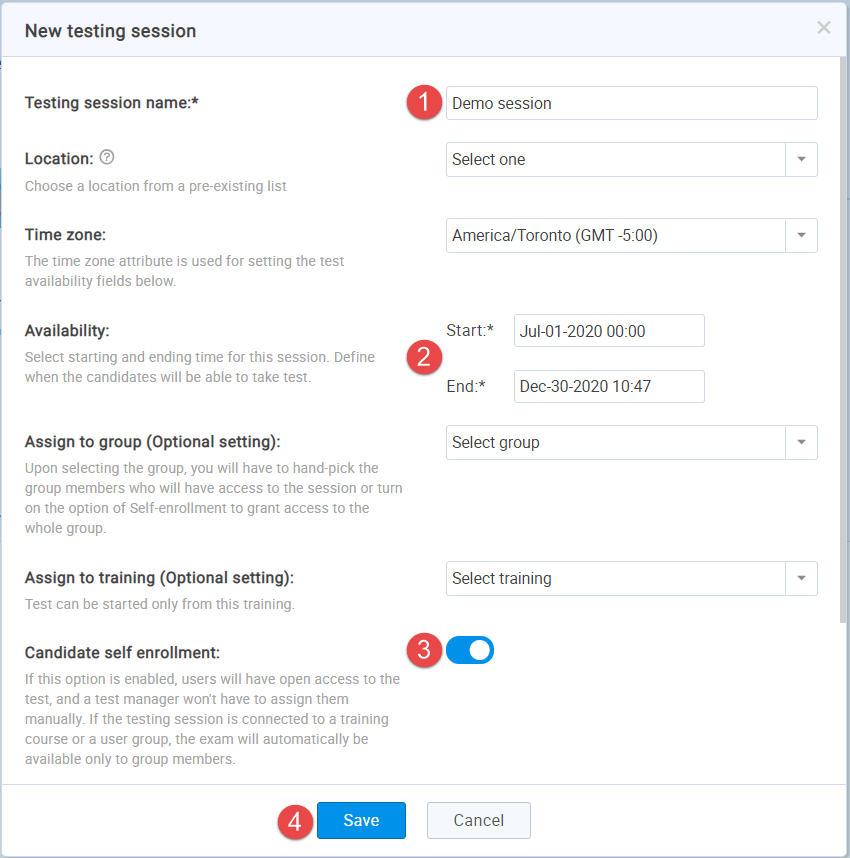Click the red number 1 step marker
The image size is (850, 858).
click(x=424, y=103)
